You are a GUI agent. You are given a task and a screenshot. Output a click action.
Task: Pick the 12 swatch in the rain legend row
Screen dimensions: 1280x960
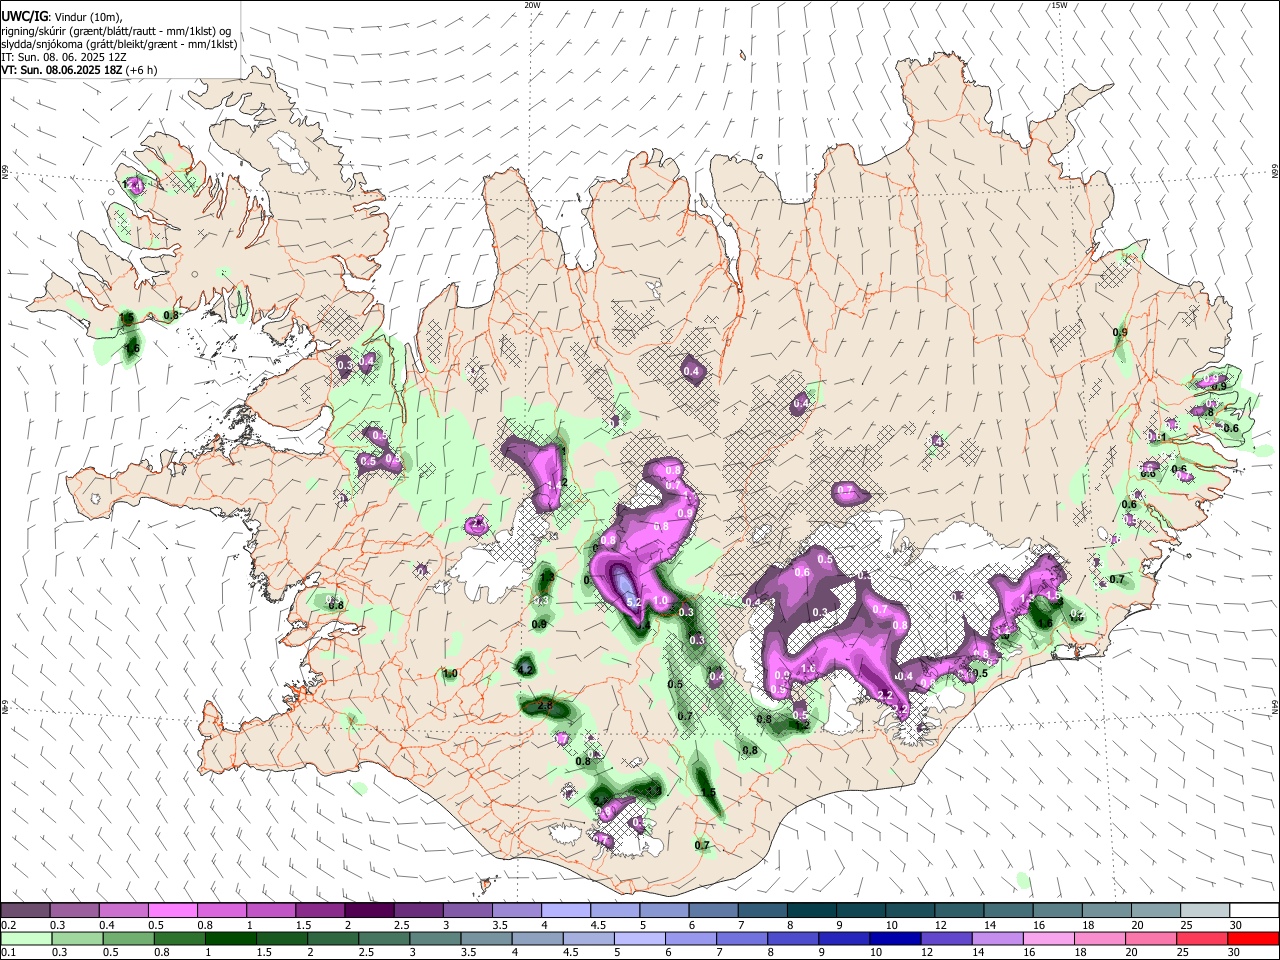(x=946, y=938)
